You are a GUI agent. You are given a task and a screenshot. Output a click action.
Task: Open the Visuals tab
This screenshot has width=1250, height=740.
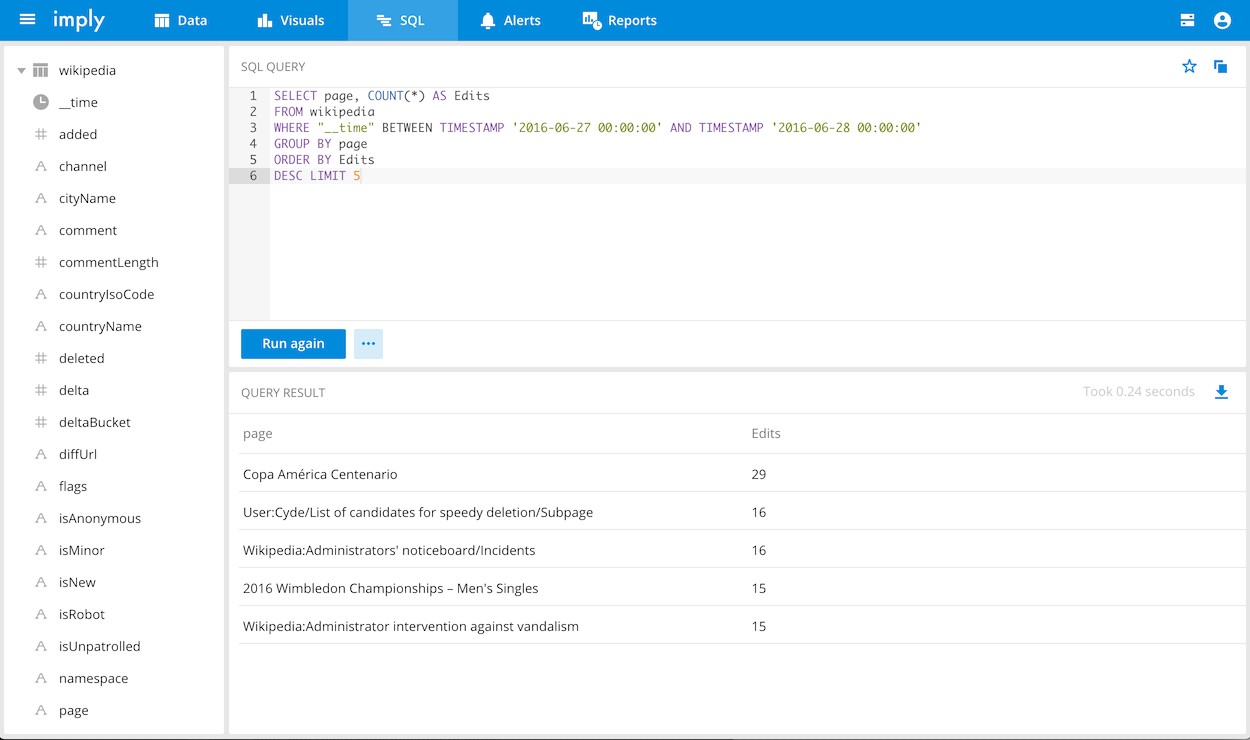point(293,20)
